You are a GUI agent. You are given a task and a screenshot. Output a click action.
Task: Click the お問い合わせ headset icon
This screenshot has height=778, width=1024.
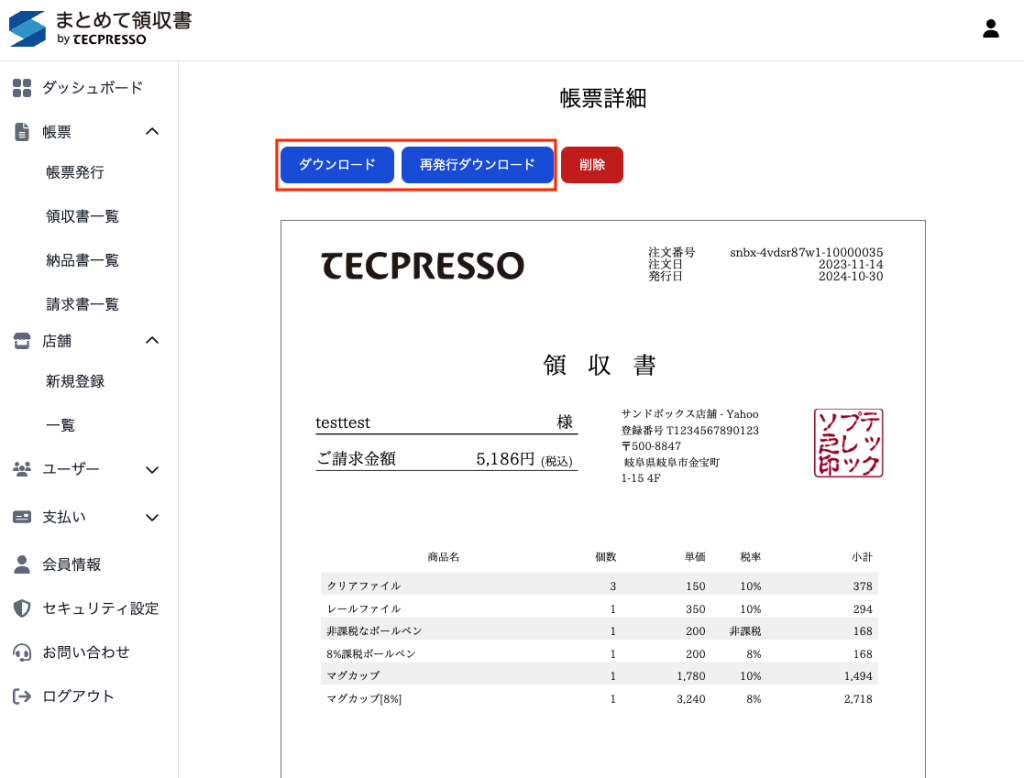click(22, 653)
